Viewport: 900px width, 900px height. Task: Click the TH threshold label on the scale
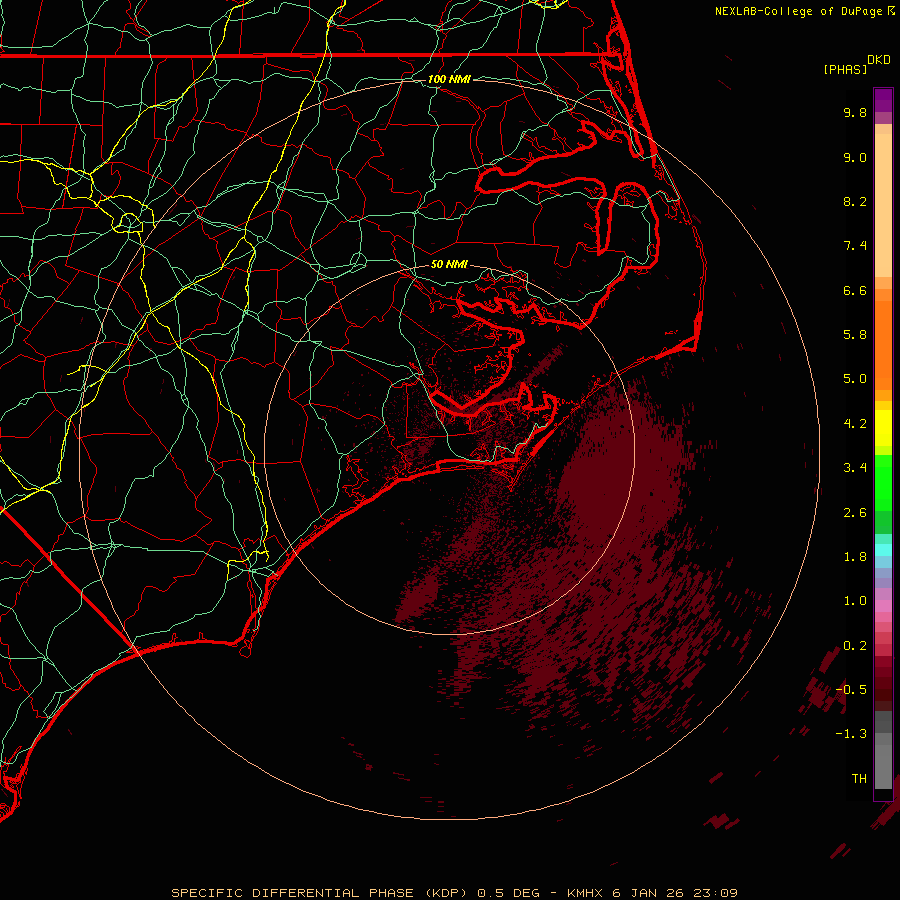[x=859, y=779]
